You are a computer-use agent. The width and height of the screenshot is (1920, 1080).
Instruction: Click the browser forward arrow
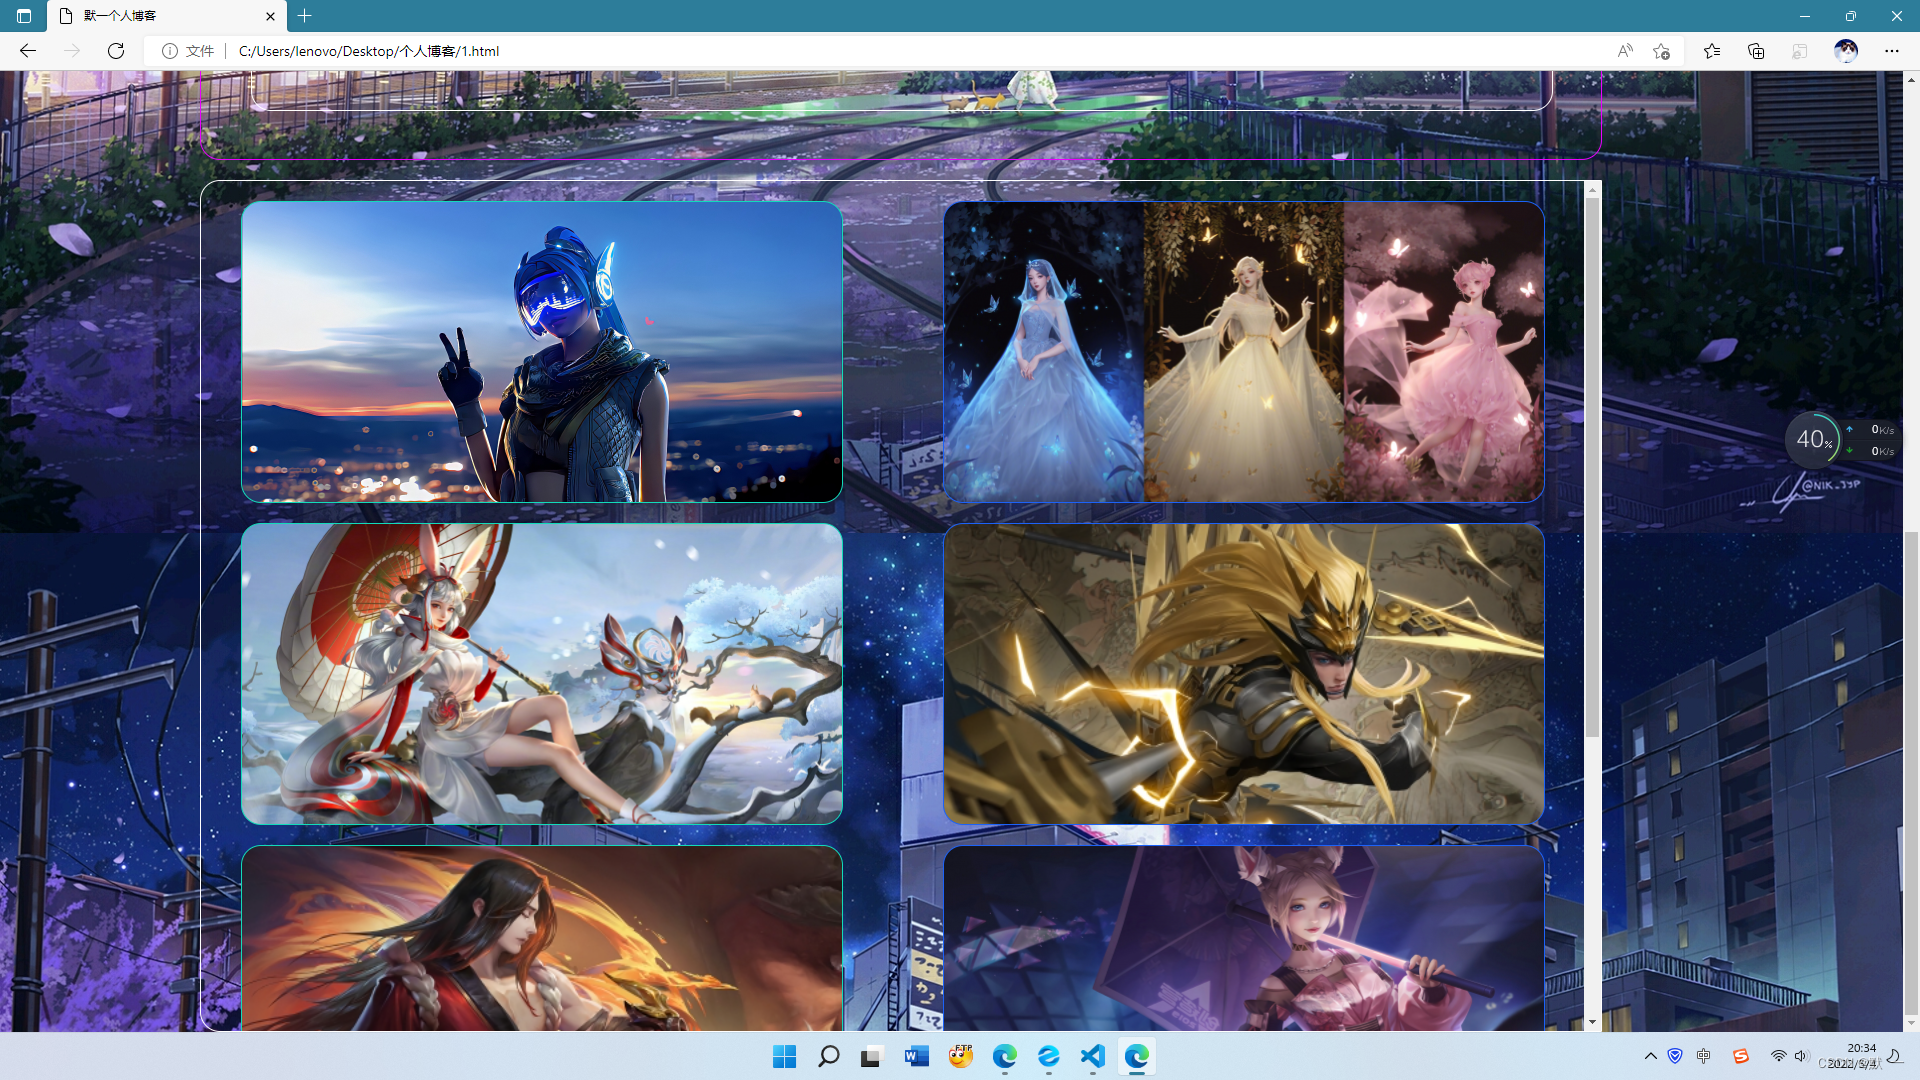(72, 51)
